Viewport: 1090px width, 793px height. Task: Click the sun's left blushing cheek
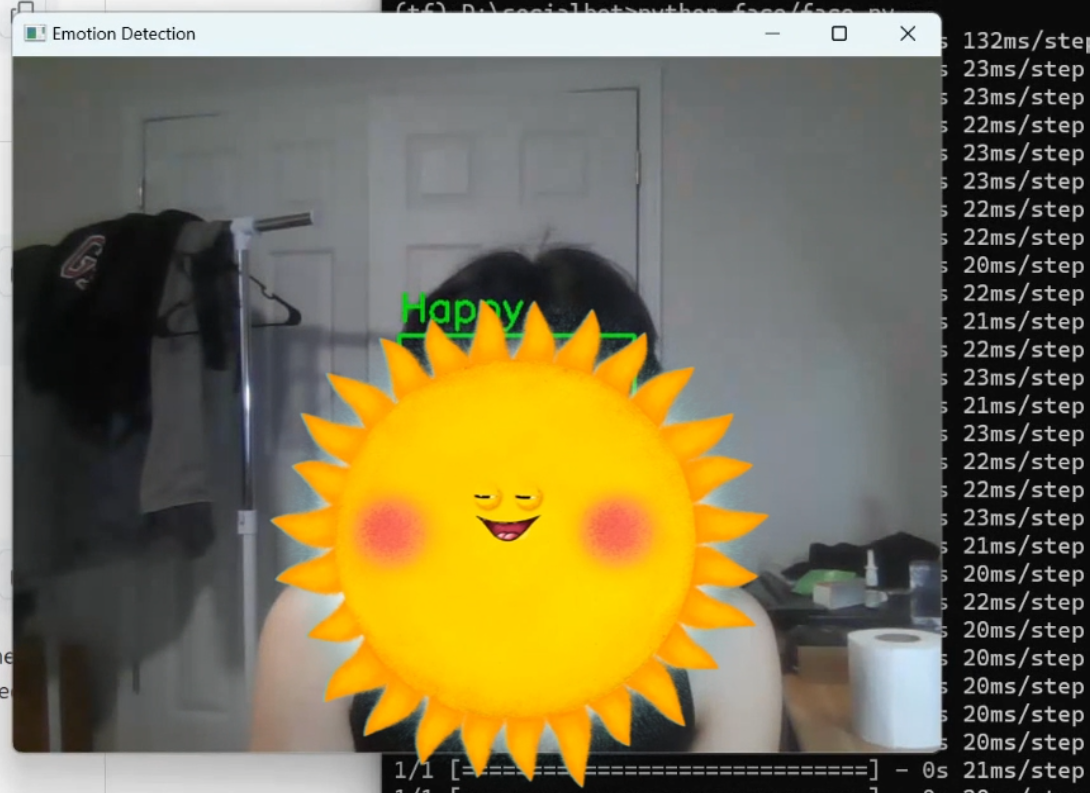(391, 529)
